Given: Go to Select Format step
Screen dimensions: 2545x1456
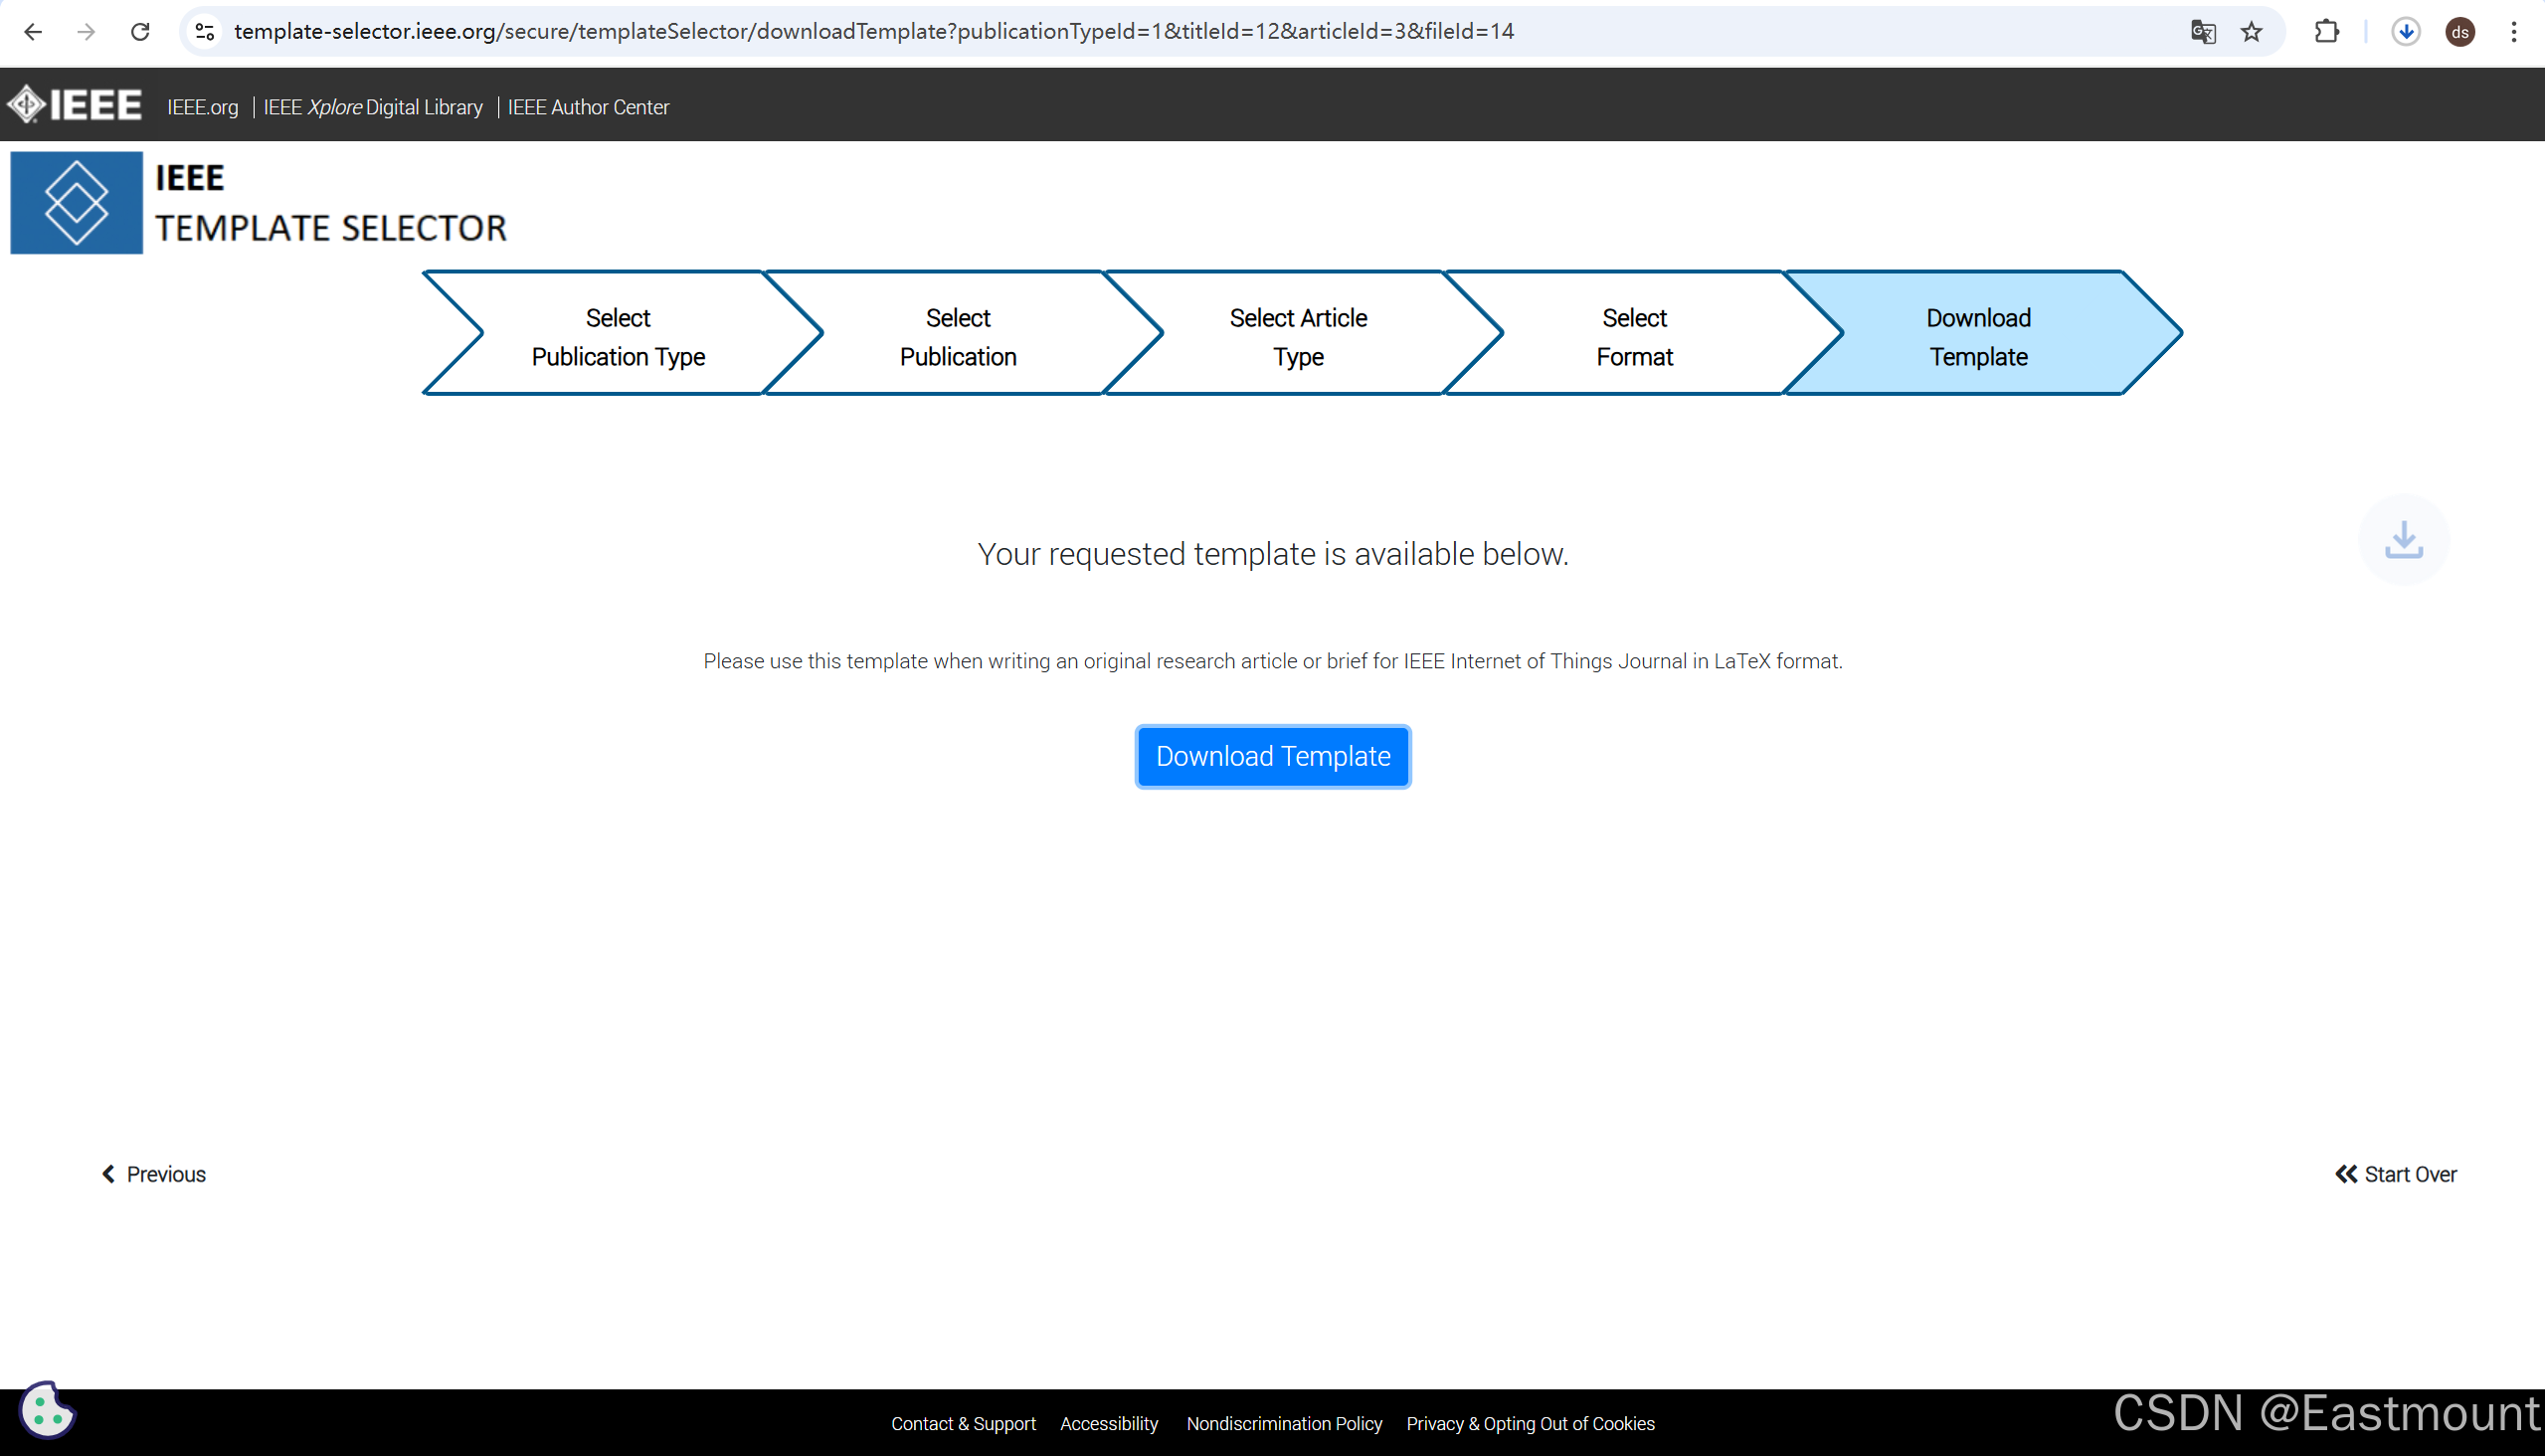Looking at the screenshot, I should pos(1634,336).
